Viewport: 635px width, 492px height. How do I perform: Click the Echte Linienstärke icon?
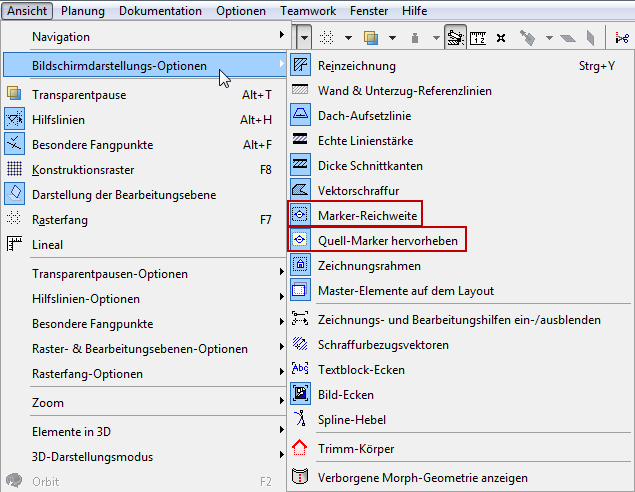(300, 140)
